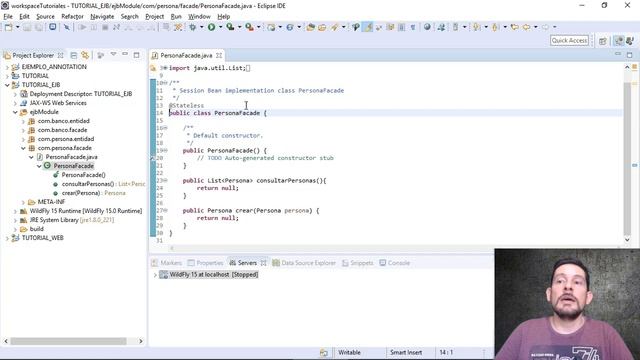Collapse the ejbModule folder
The width and height of the screenshot is (640, 360).
tap(15, 112)
